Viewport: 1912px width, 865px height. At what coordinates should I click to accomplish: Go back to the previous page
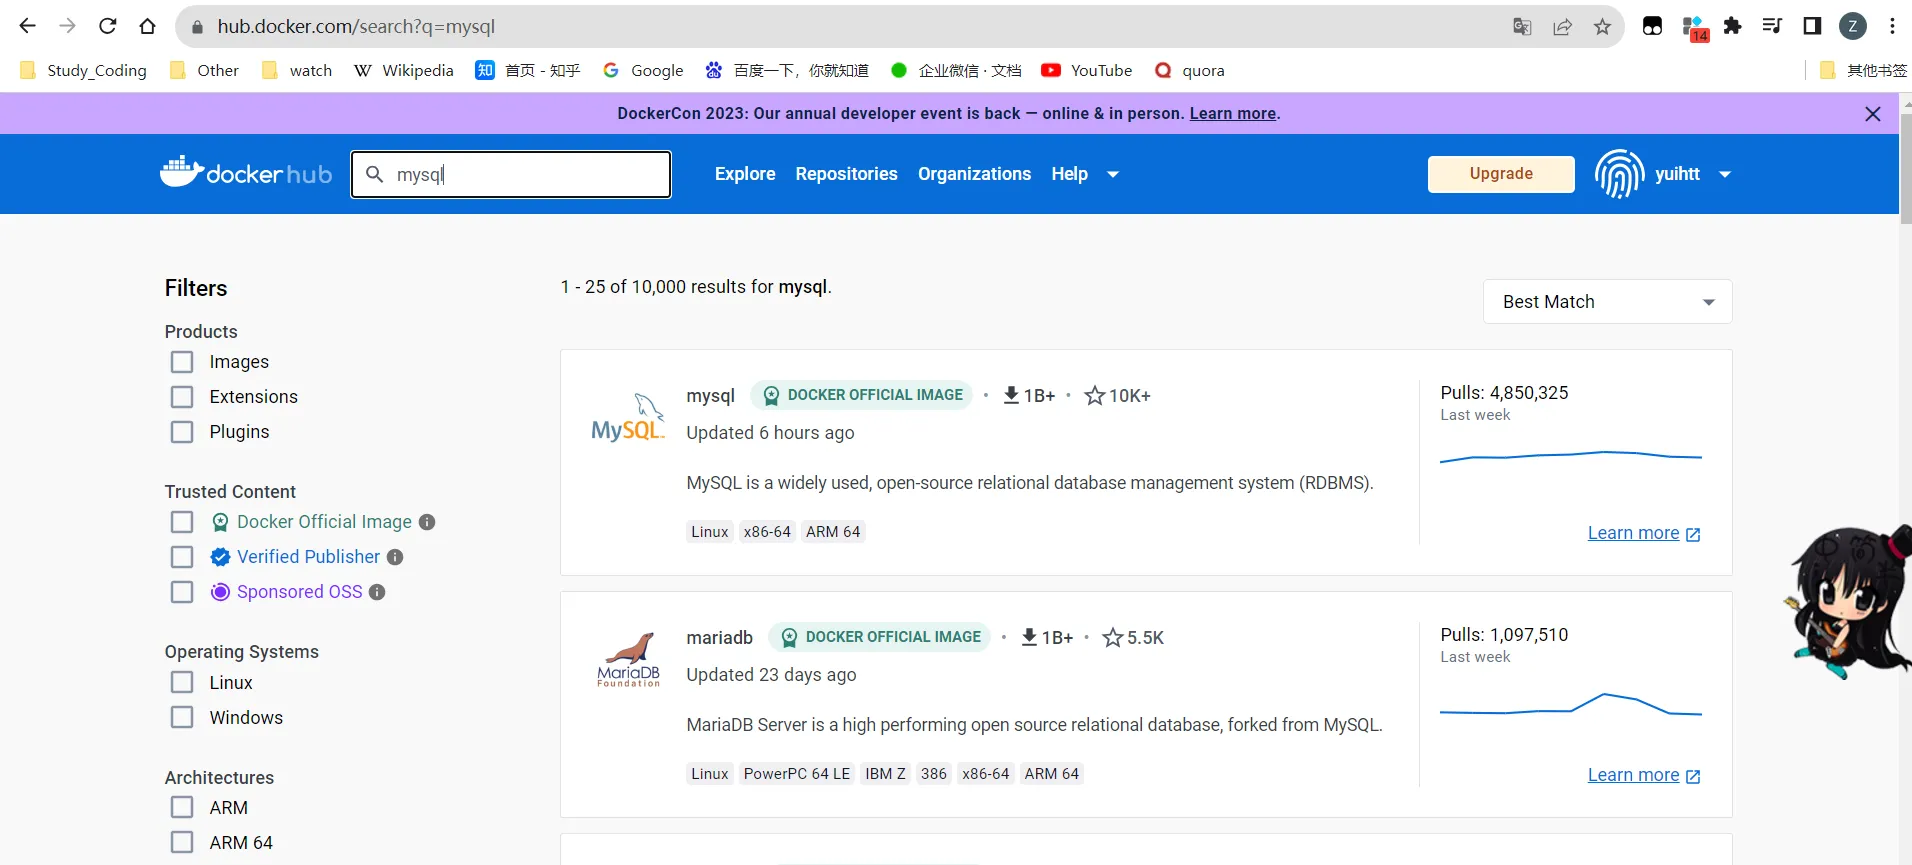coord(27,27)
